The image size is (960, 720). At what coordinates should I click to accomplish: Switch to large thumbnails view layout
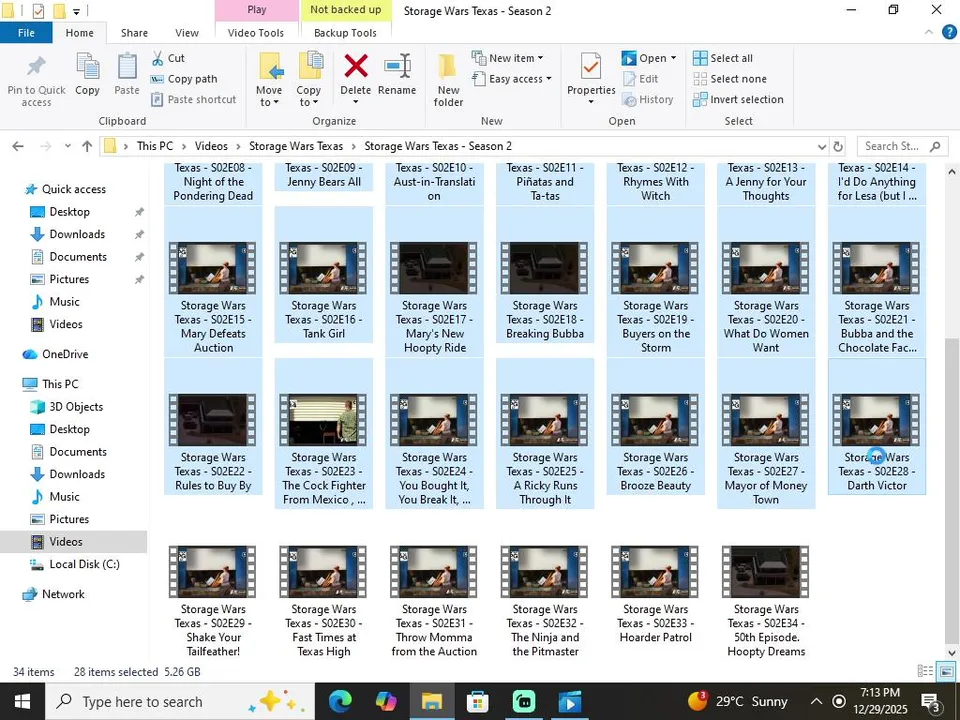945,672
